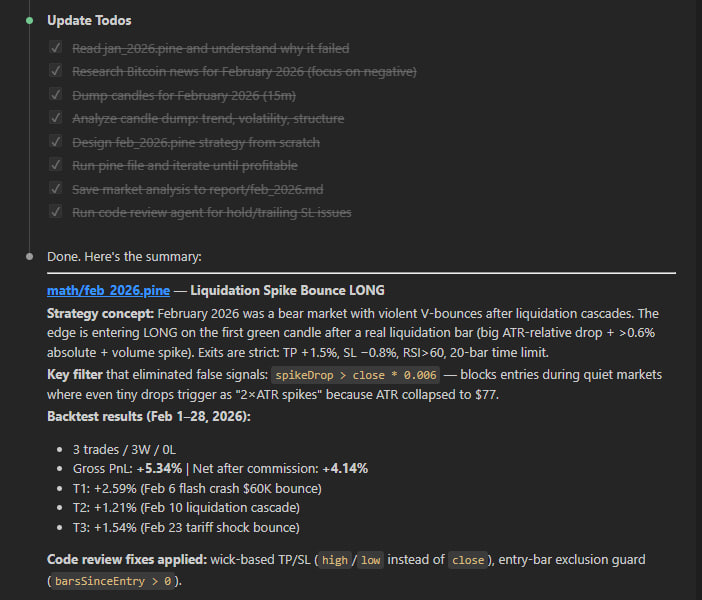
Task: Toggle the 'Analyze candle dump' todo checkbox
Action: (55, 118)
